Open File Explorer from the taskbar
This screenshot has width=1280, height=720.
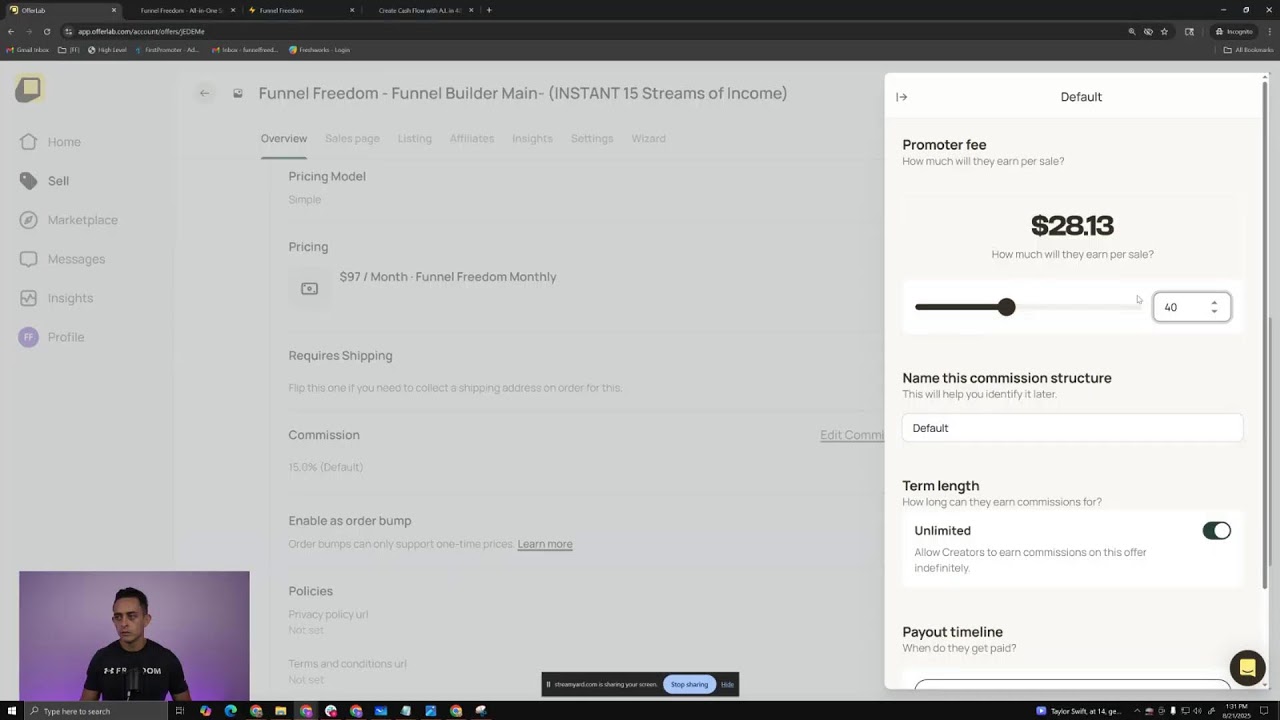pyautogui.click(x=281, y=711)
